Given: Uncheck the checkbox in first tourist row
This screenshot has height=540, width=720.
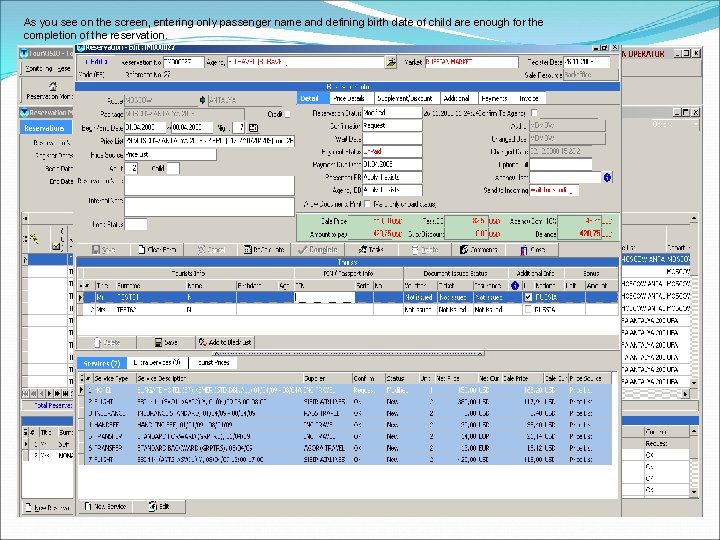Looking at the screenshot, I should (529, 298).
